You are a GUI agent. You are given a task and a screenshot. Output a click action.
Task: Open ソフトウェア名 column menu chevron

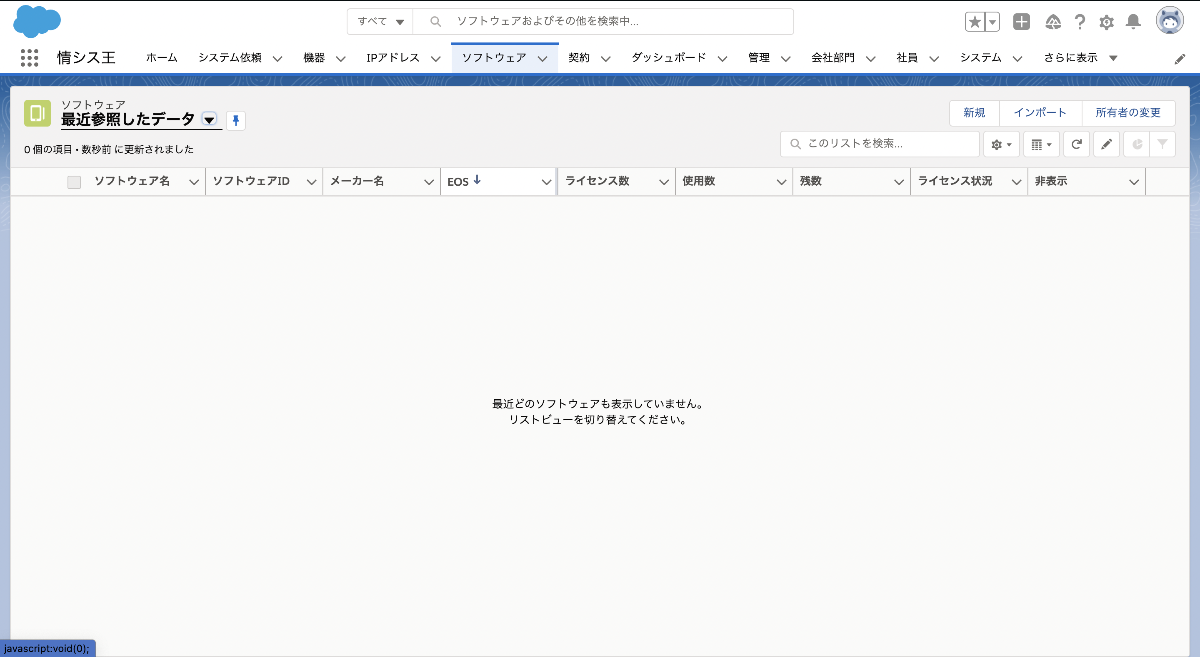[194, 182]
